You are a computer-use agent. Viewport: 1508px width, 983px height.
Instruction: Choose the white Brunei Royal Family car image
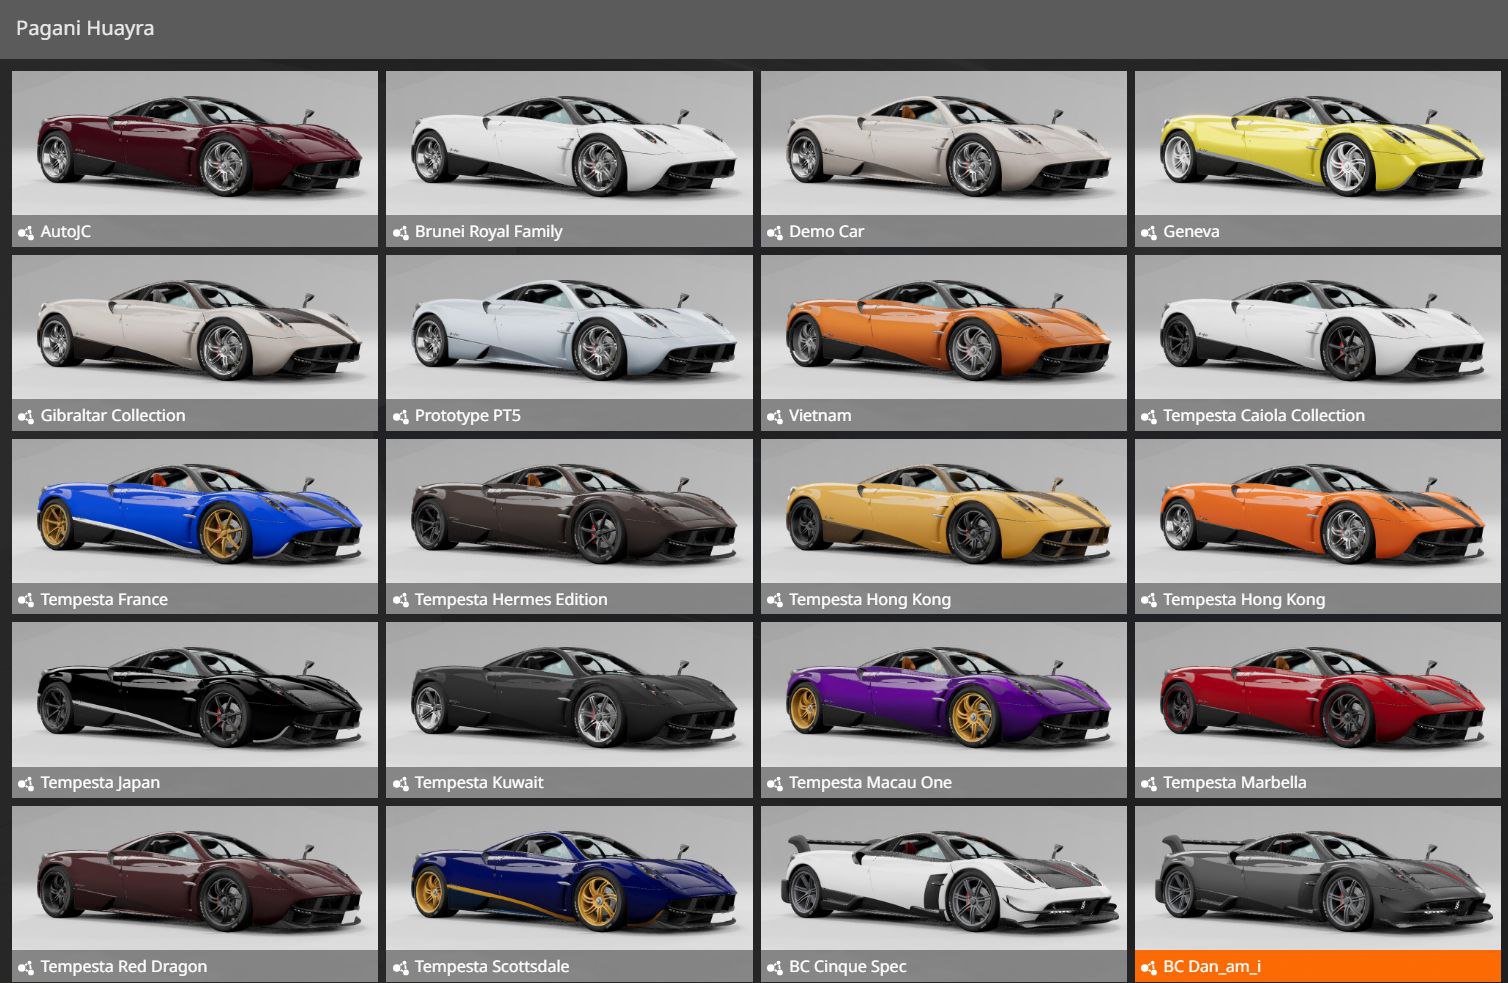pyautogui.click(x=569, y=143)
